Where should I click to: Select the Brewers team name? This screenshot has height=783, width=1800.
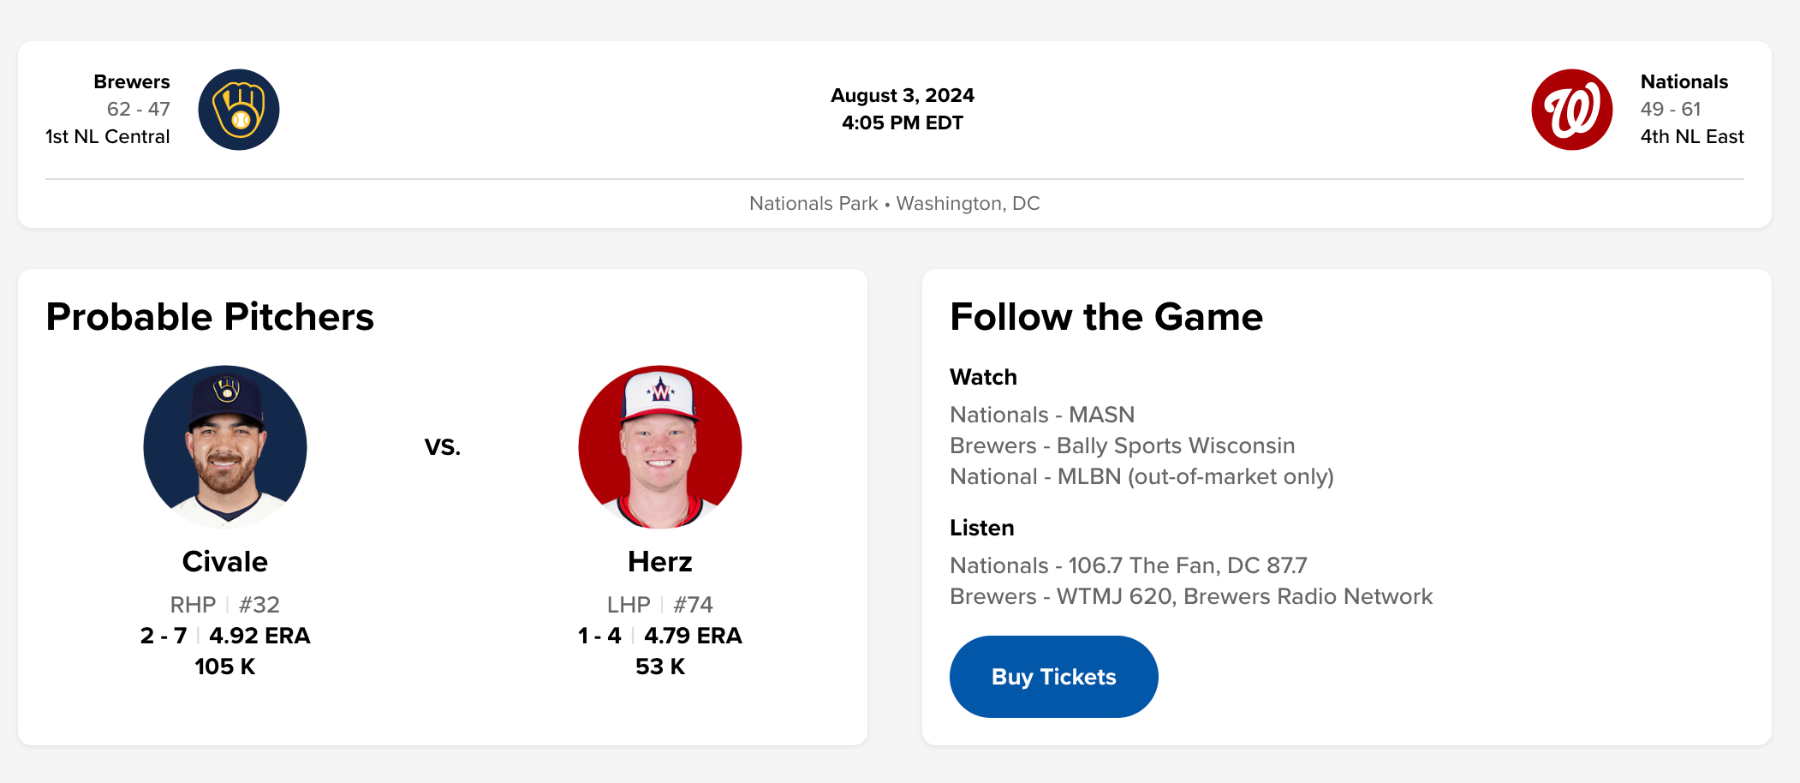[132, 82]
